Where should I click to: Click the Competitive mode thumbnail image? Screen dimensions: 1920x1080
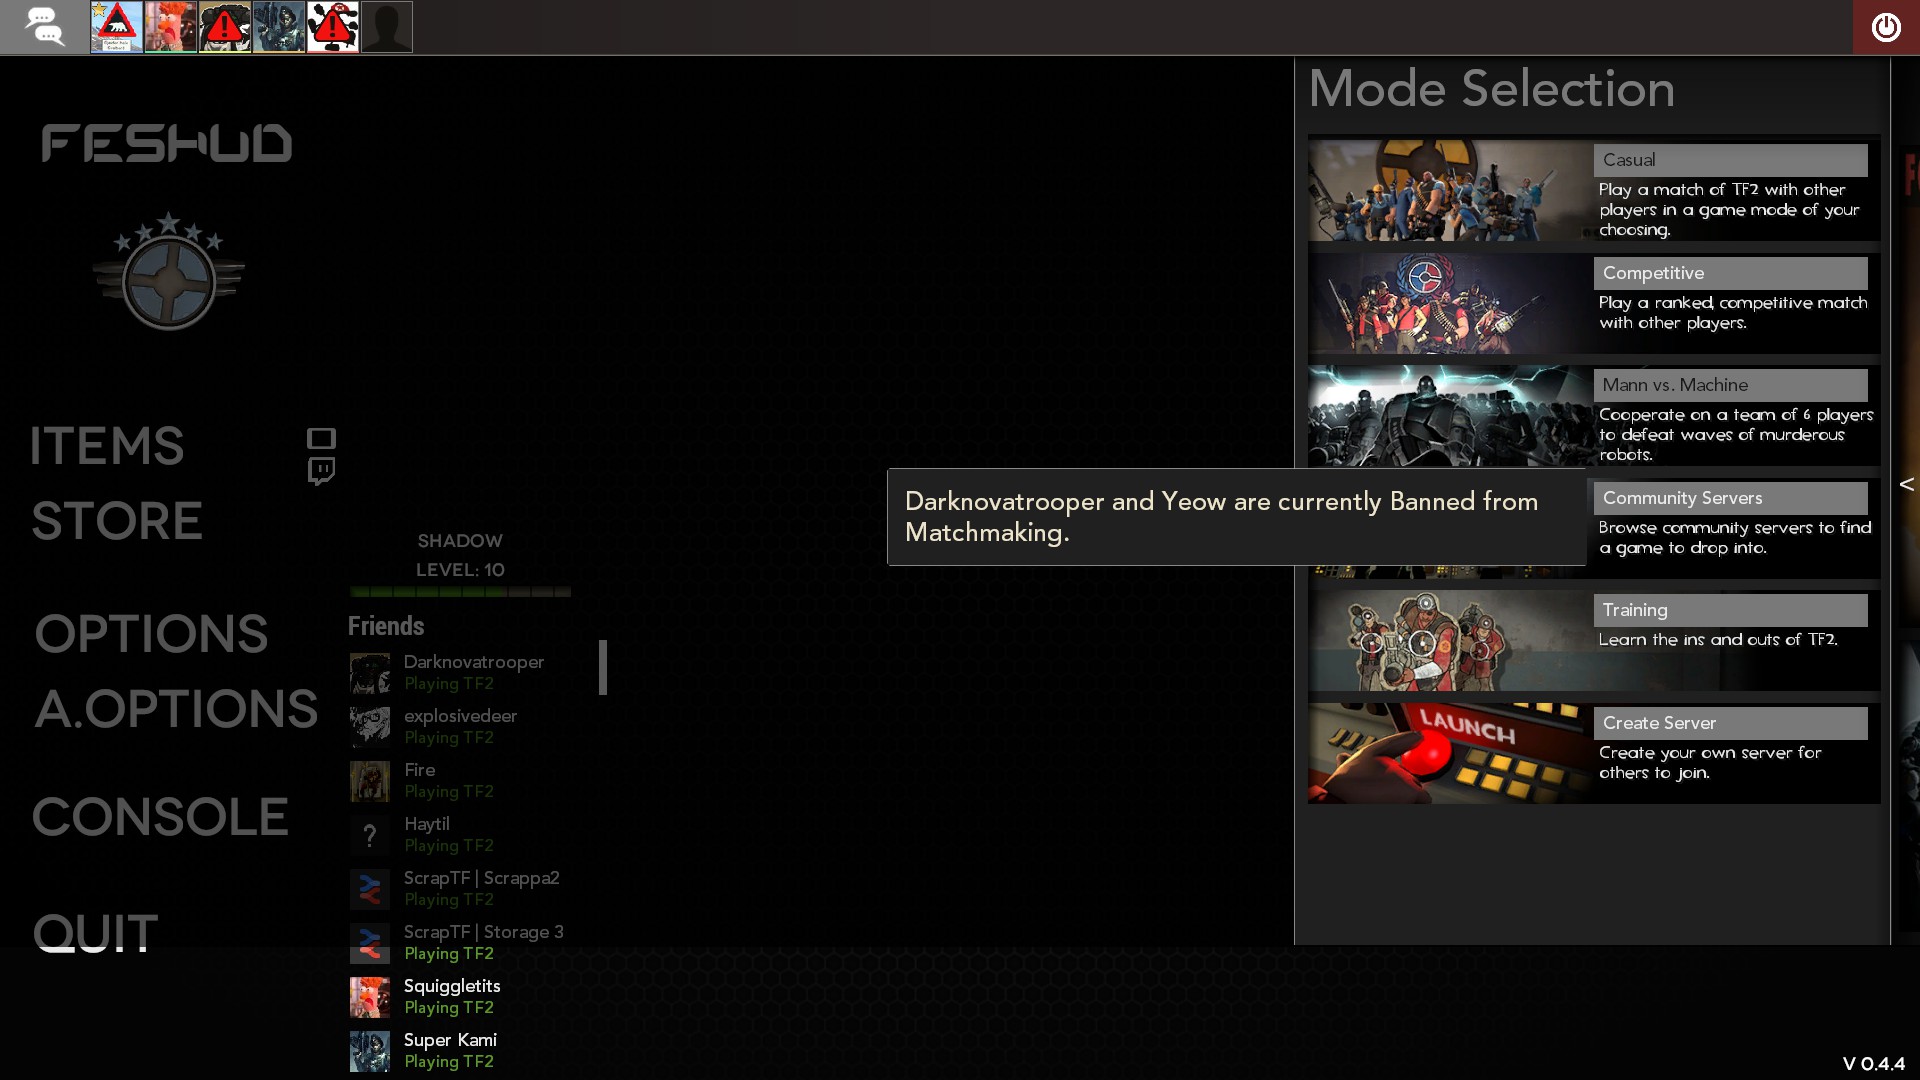tap(1450, 303)
